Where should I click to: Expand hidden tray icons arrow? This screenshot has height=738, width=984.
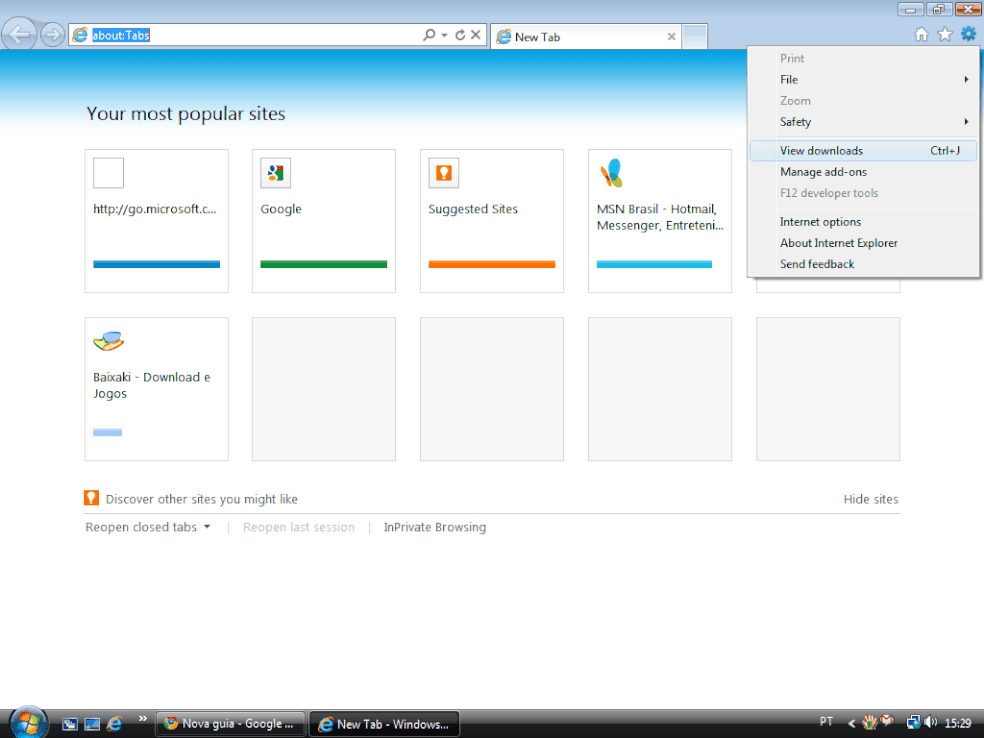click(x=852, y=724)
